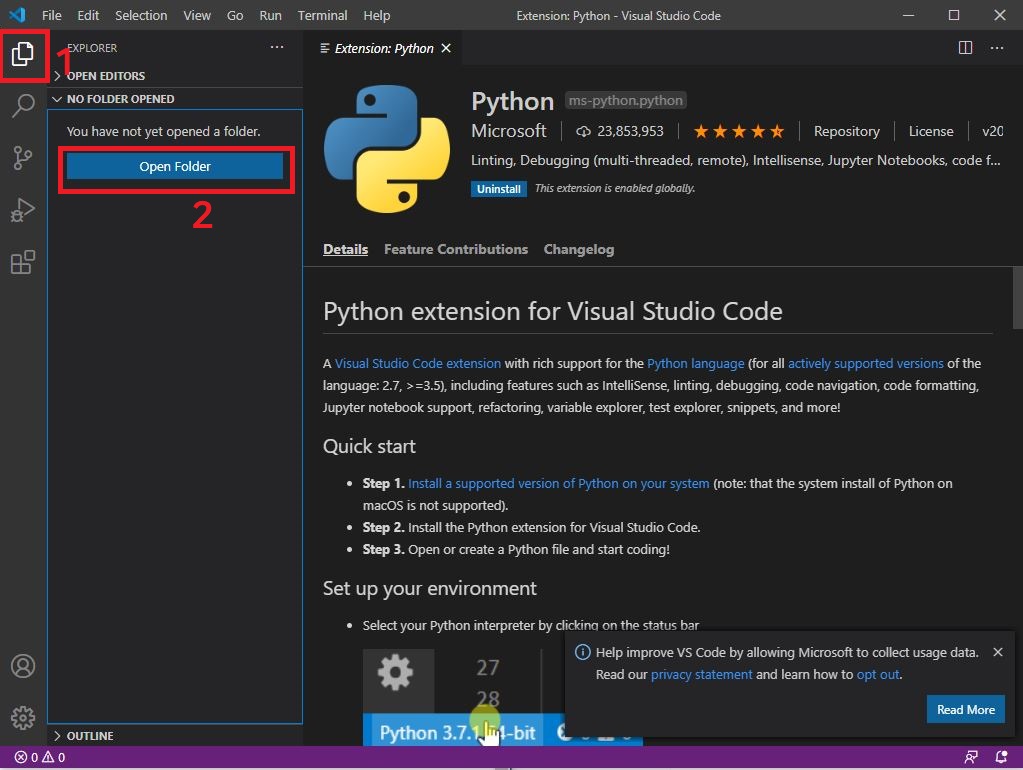The height and width of the screenshot is (770, 1023).
Task: Click the ms-python.python identifier badge
Action: click(626, 100)
